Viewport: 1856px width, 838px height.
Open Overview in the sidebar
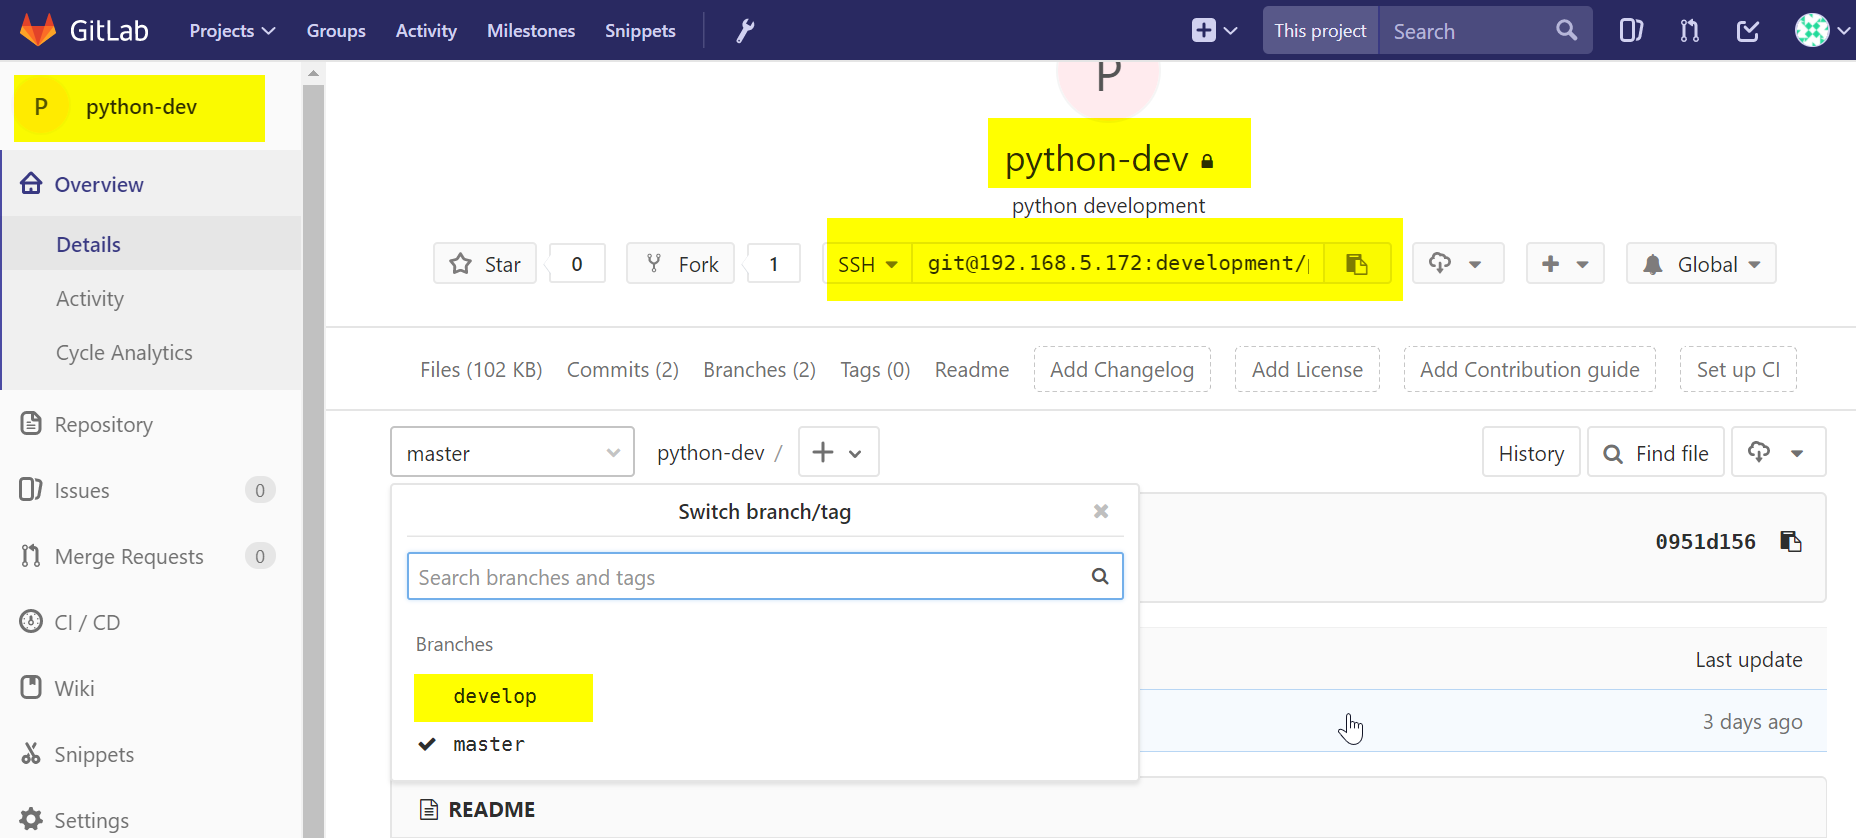(x=99, y=184)
